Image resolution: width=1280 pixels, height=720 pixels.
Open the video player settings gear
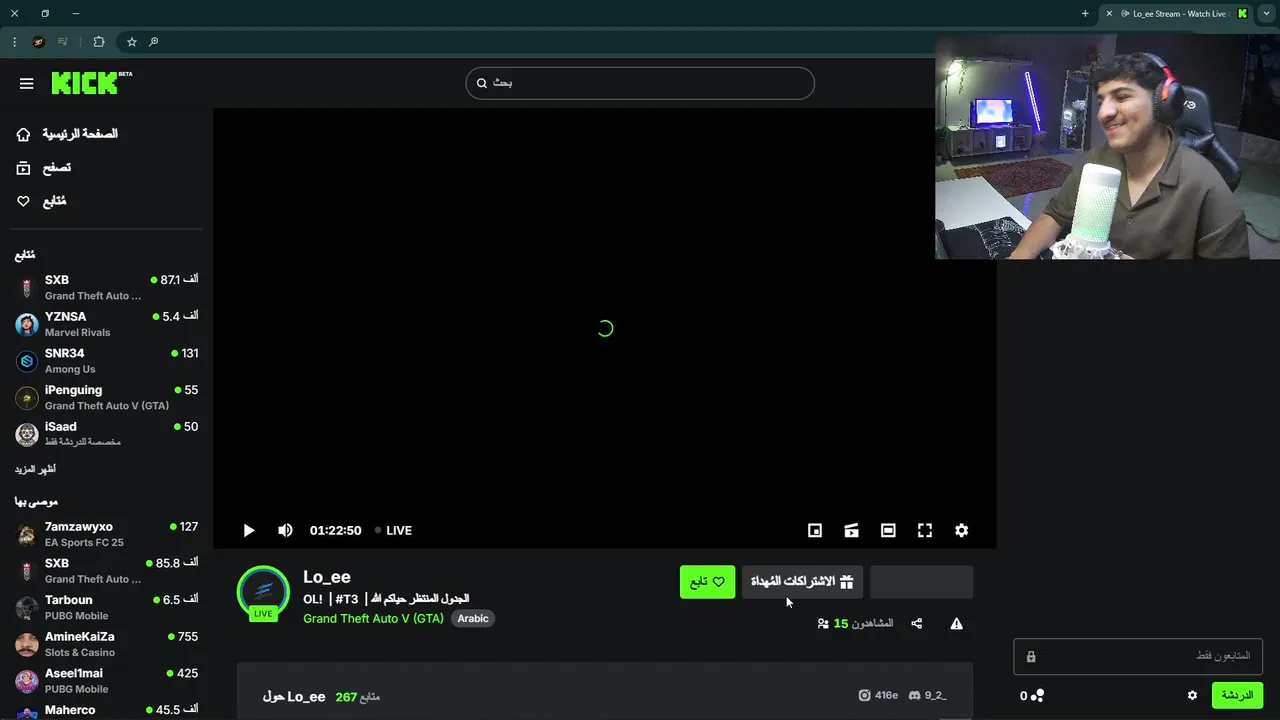[961, 531]
